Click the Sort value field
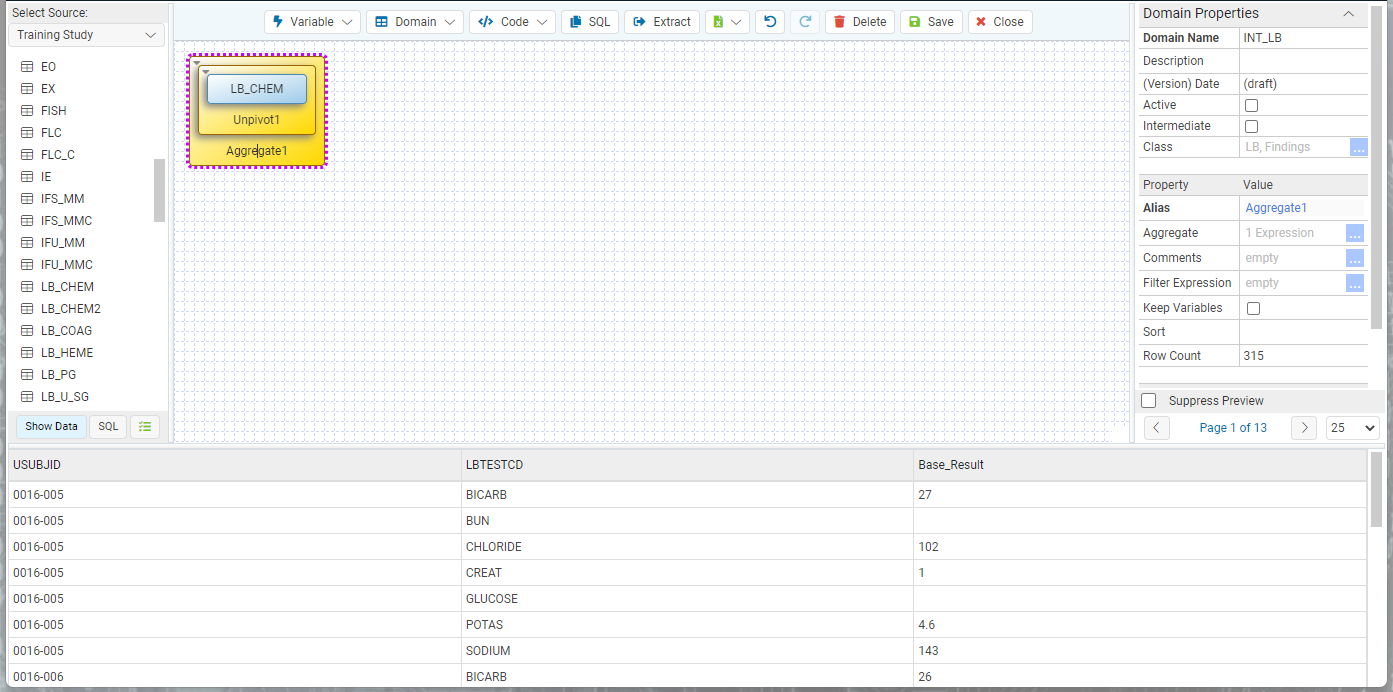This screenshot has width=1393, height=692. pyautogui.click(x=1303, y=332)
